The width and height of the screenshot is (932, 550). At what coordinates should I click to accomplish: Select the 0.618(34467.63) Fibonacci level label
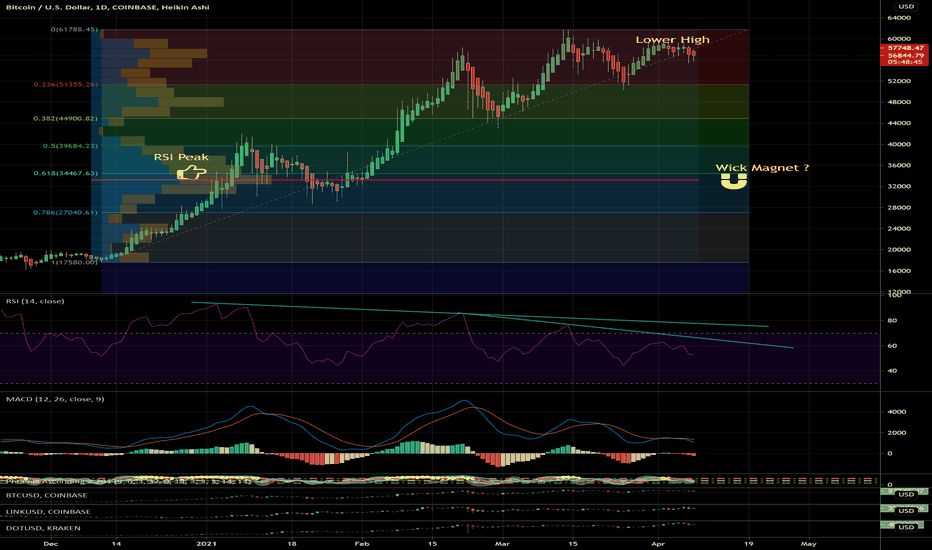click(66, 173)
